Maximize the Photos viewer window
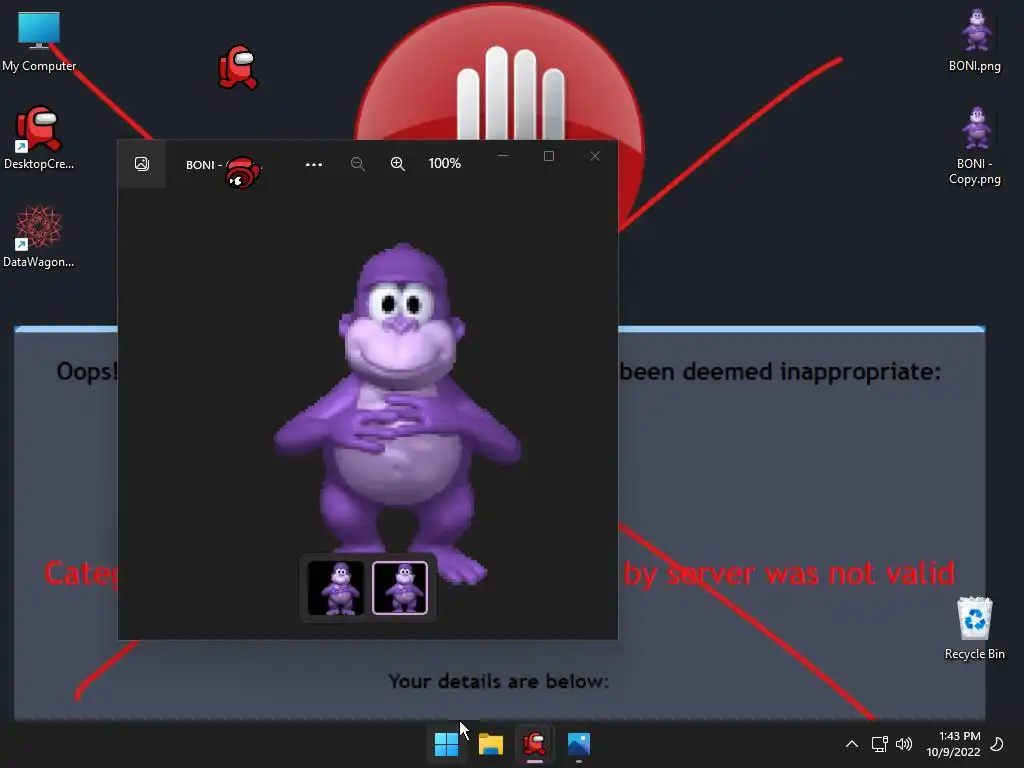This screenshot has width=1024, height=768. coord(549,156)
